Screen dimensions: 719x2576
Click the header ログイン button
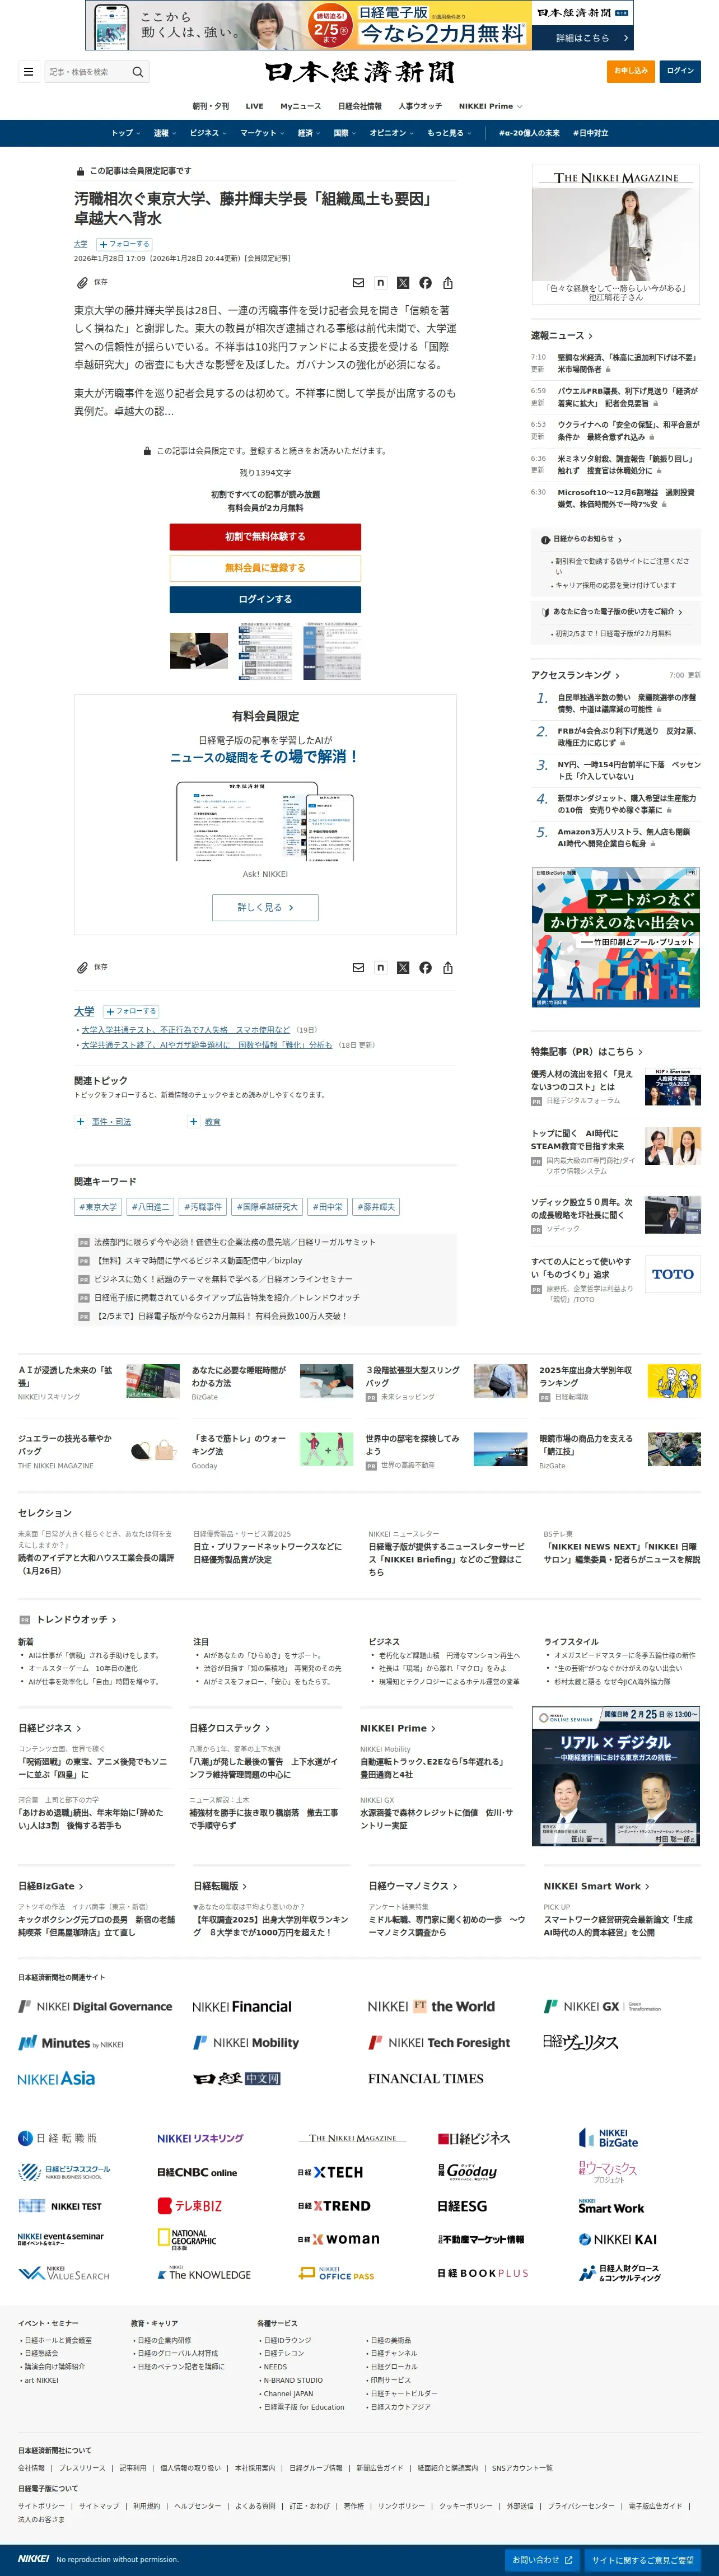coord(680,71)
